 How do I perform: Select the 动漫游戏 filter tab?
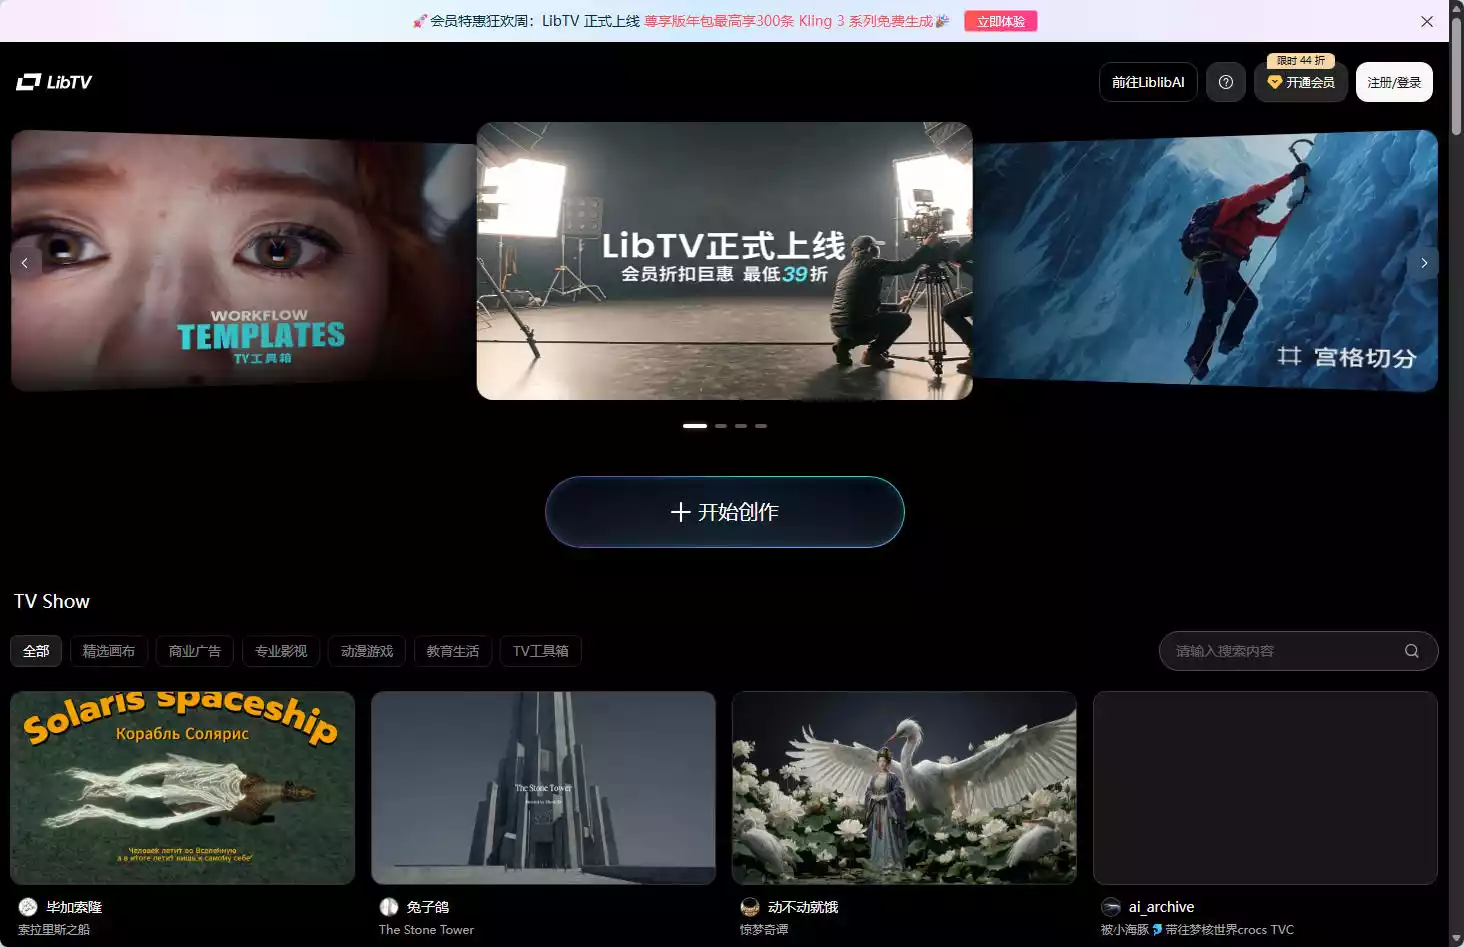pos(366,651)
